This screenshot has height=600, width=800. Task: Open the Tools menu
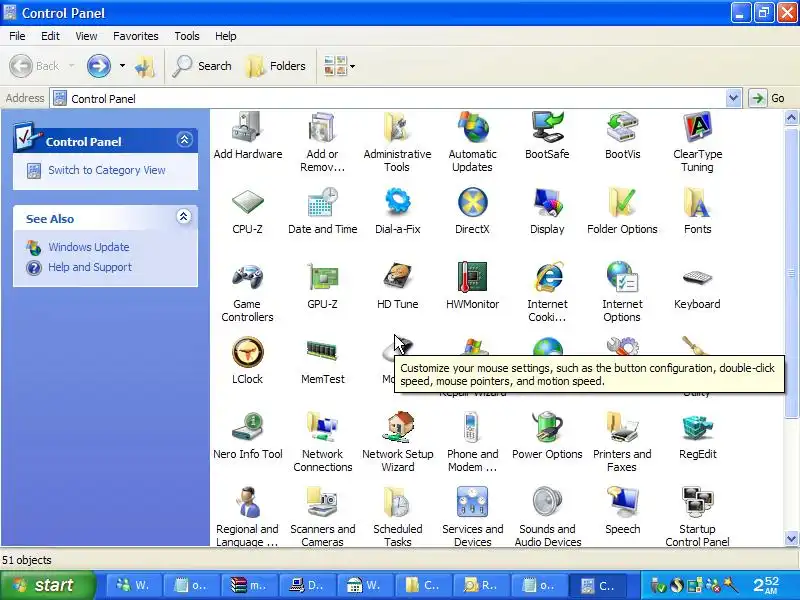[187, 36]
